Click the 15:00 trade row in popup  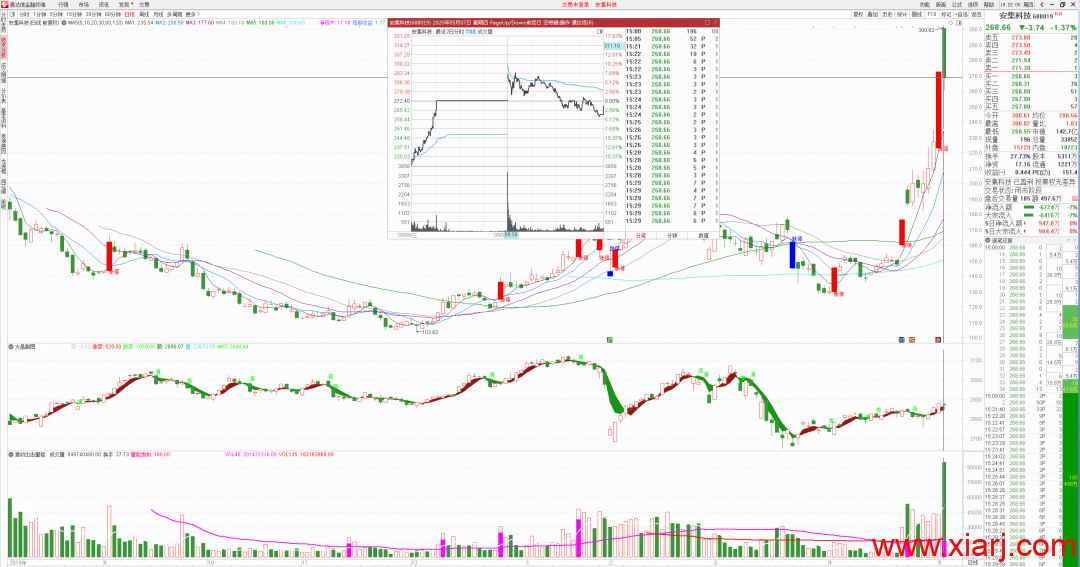[x=672, y=32]
